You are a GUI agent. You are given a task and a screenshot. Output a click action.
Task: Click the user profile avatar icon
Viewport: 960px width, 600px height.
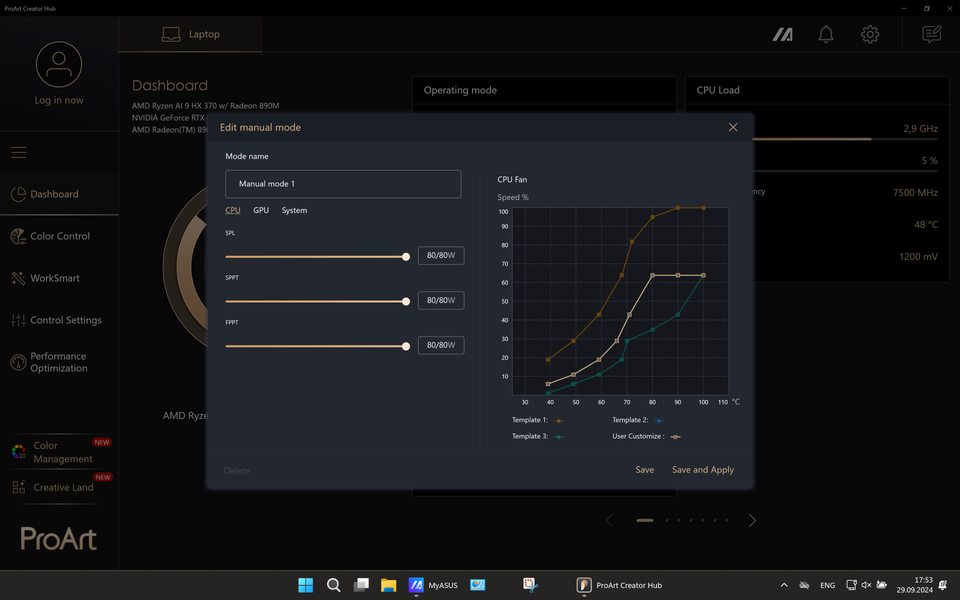tap(59, 64)
